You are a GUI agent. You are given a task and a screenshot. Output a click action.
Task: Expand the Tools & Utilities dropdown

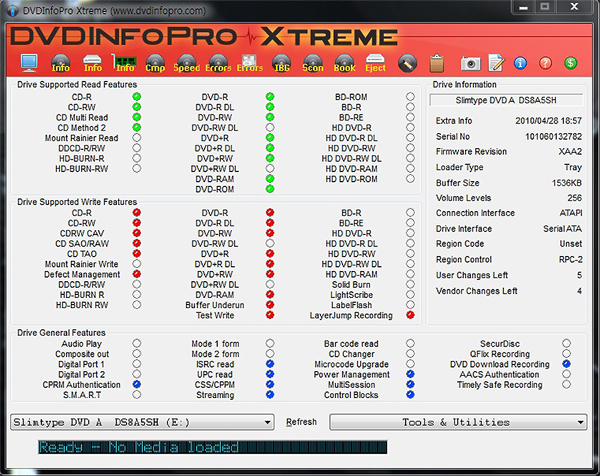[458, 422]
